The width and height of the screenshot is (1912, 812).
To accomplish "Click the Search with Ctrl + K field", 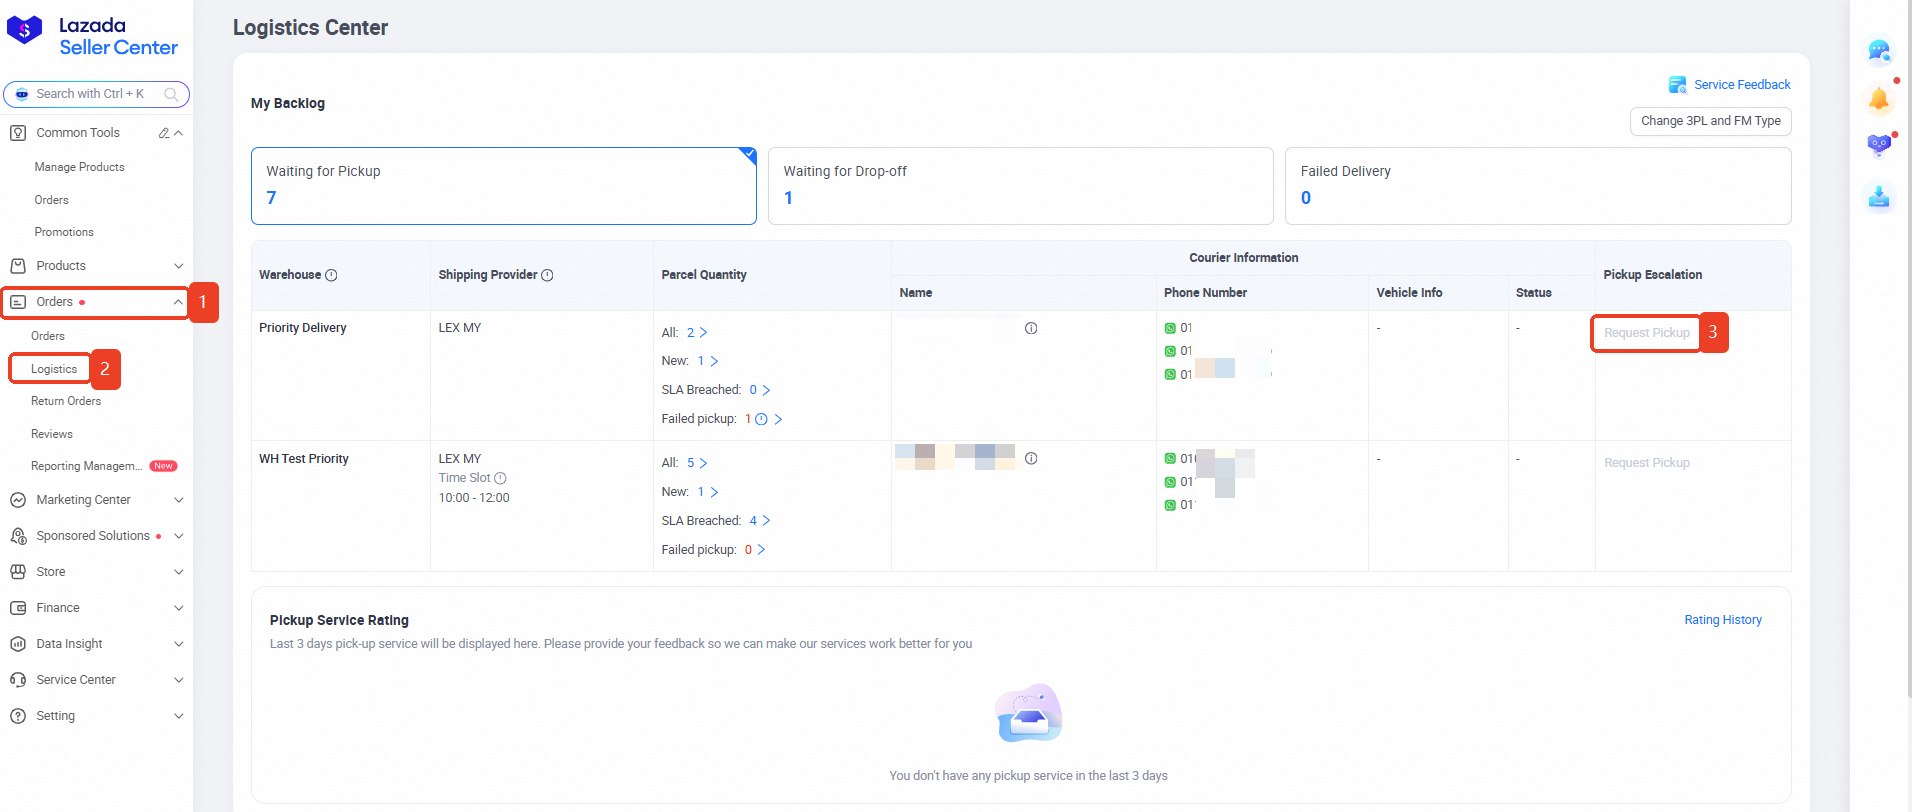I will 96,94.
